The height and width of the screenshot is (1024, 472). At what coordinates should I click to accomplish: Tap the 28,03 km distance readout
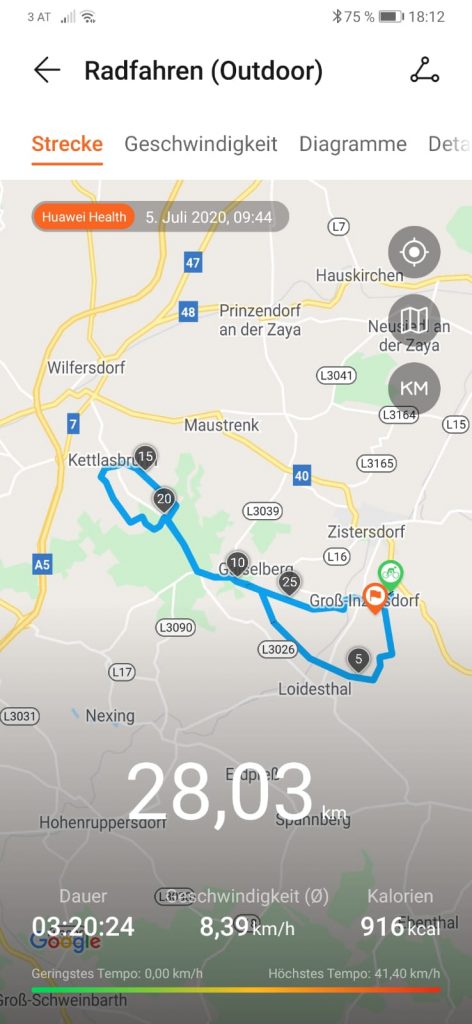[236, 792]
